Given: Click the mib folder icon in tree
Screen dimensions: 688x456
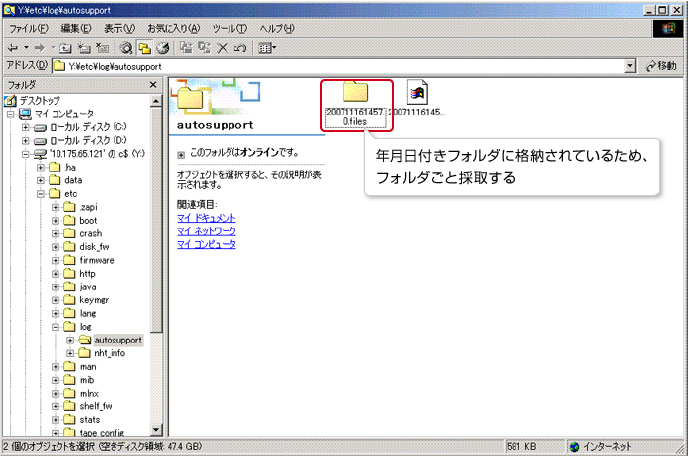Looking at the screenshot, I should [x=69, y=380].
